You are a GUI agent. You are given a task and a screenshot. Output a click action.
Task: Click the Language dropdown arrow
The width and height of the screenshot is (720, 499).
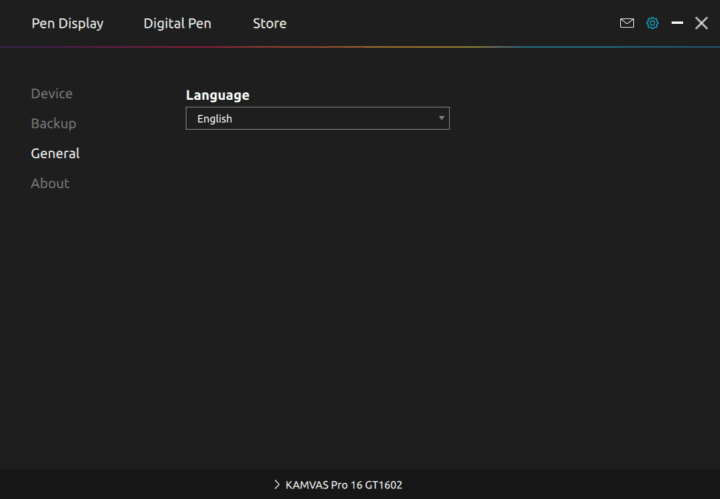coord(441,118)
